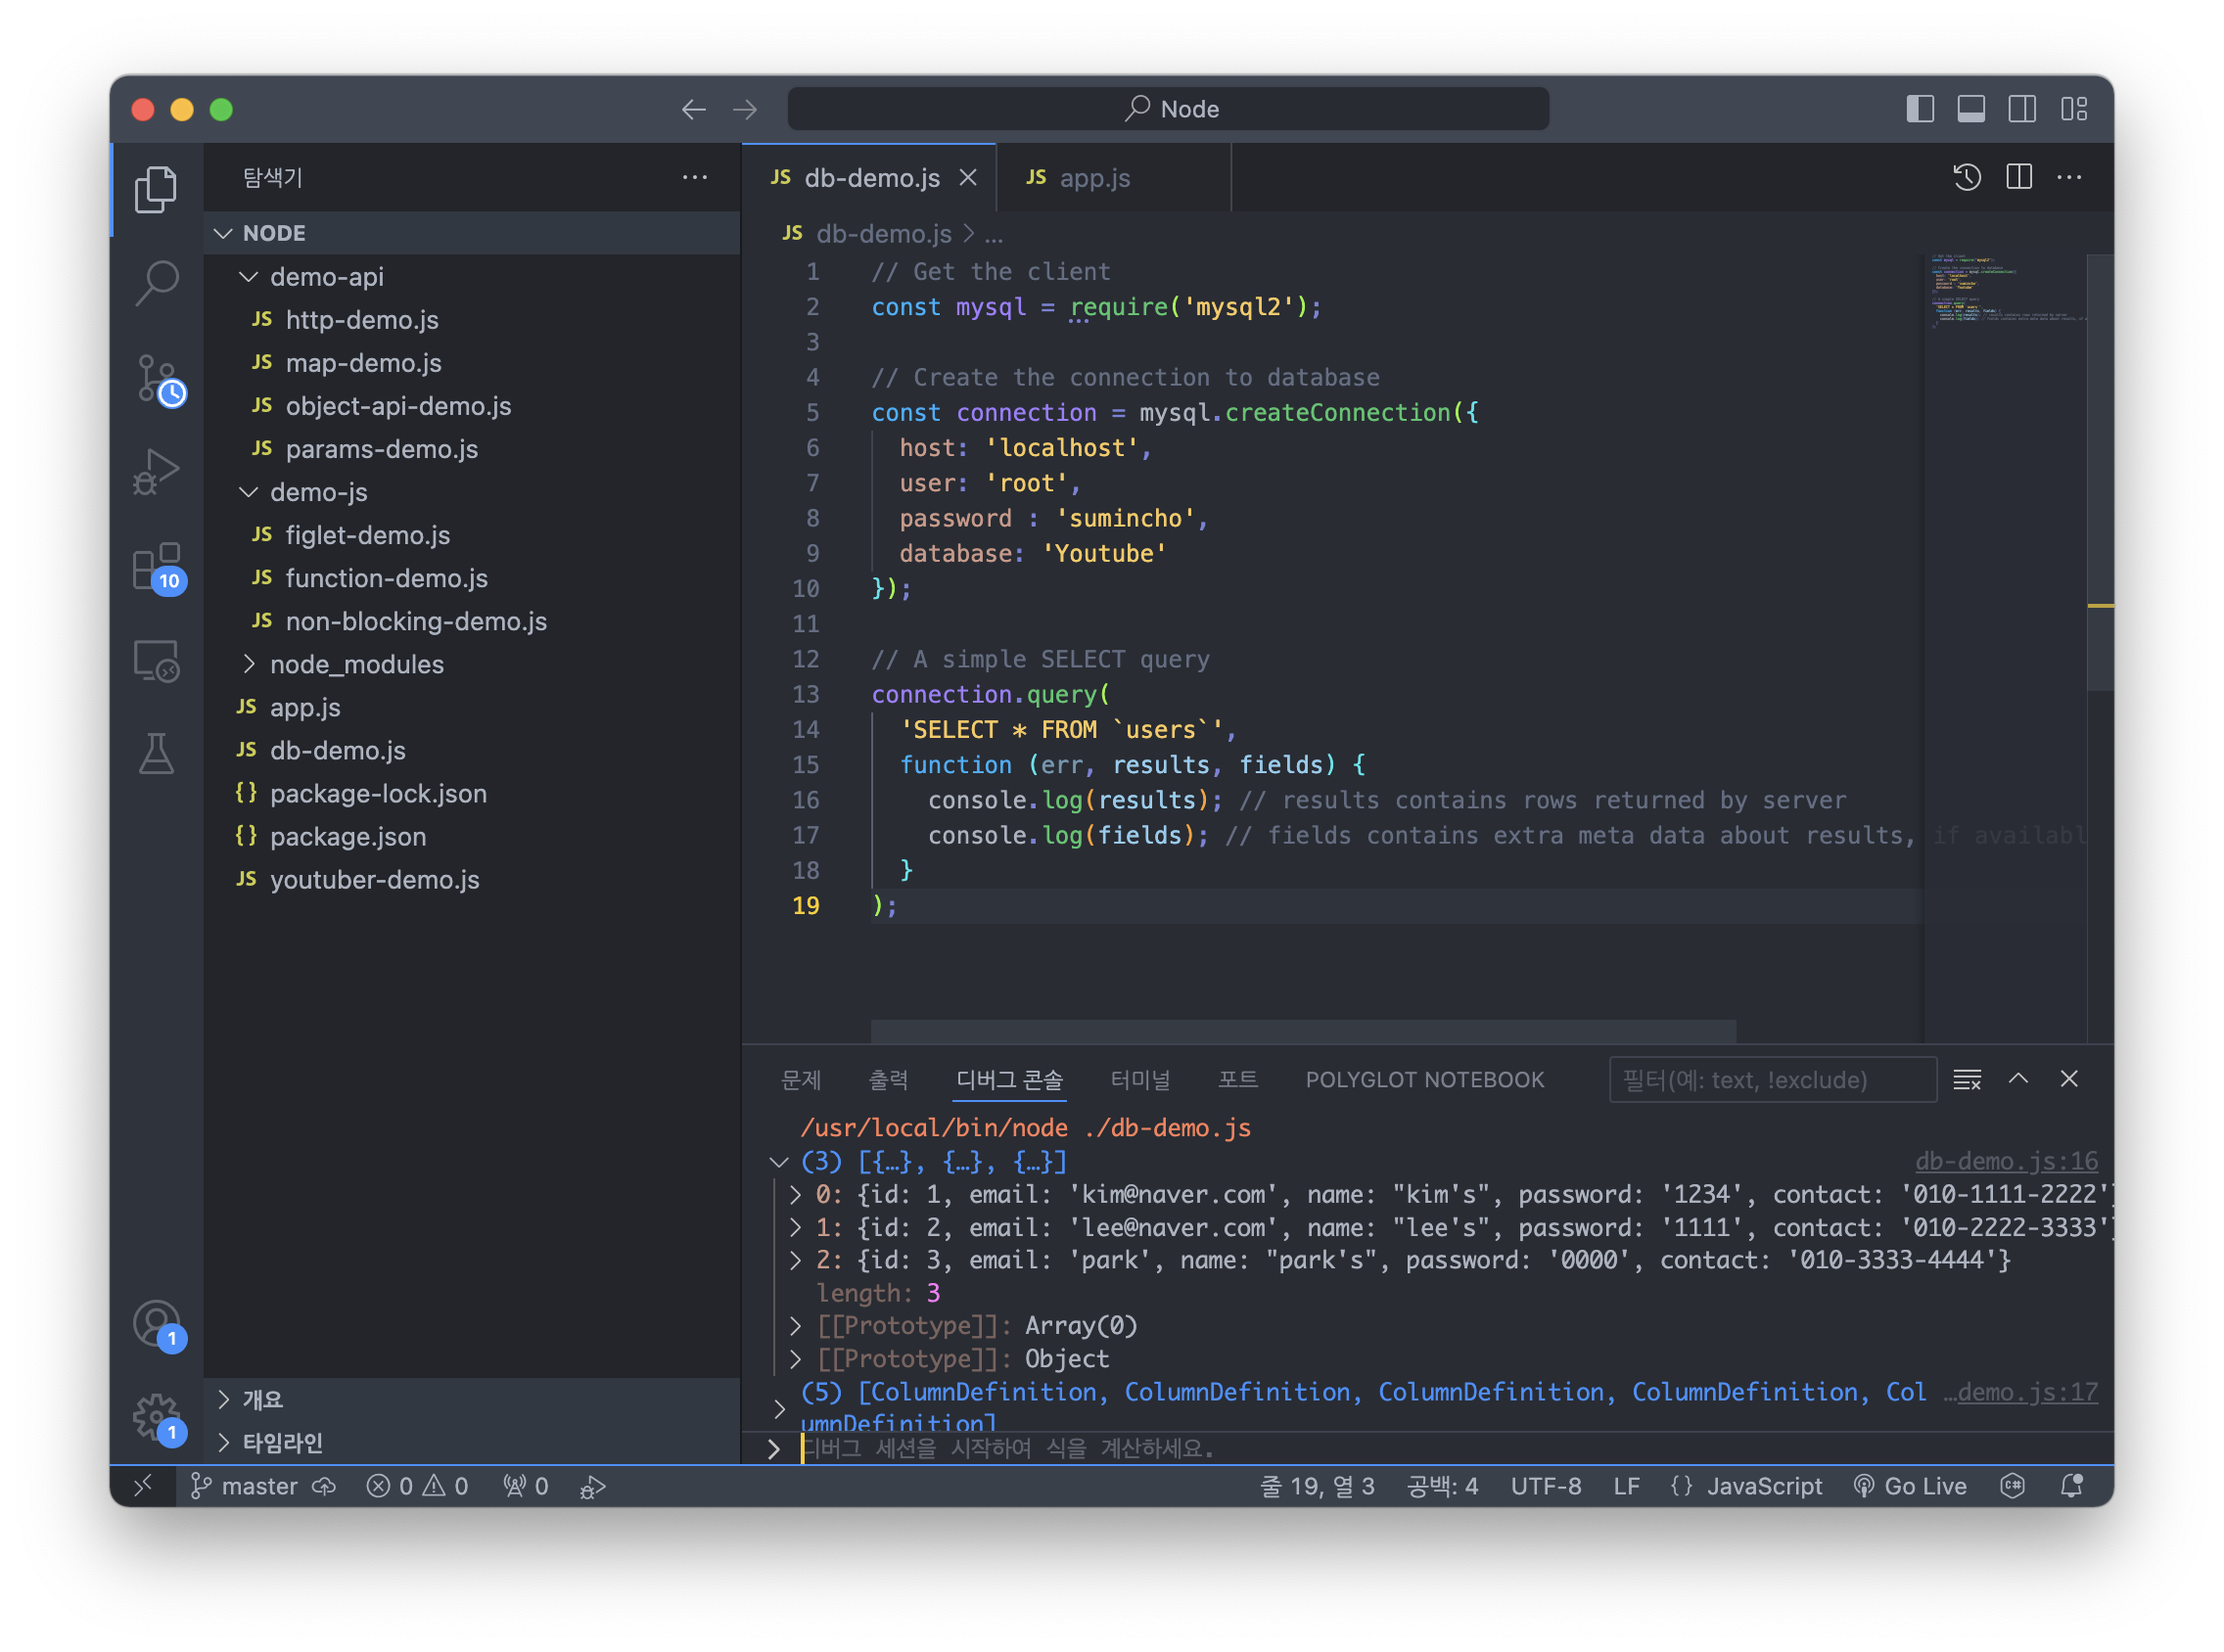Open the Testing flask icon view
The image size is (2224, 1652).
pyautogui.click(x=156, y=754)
